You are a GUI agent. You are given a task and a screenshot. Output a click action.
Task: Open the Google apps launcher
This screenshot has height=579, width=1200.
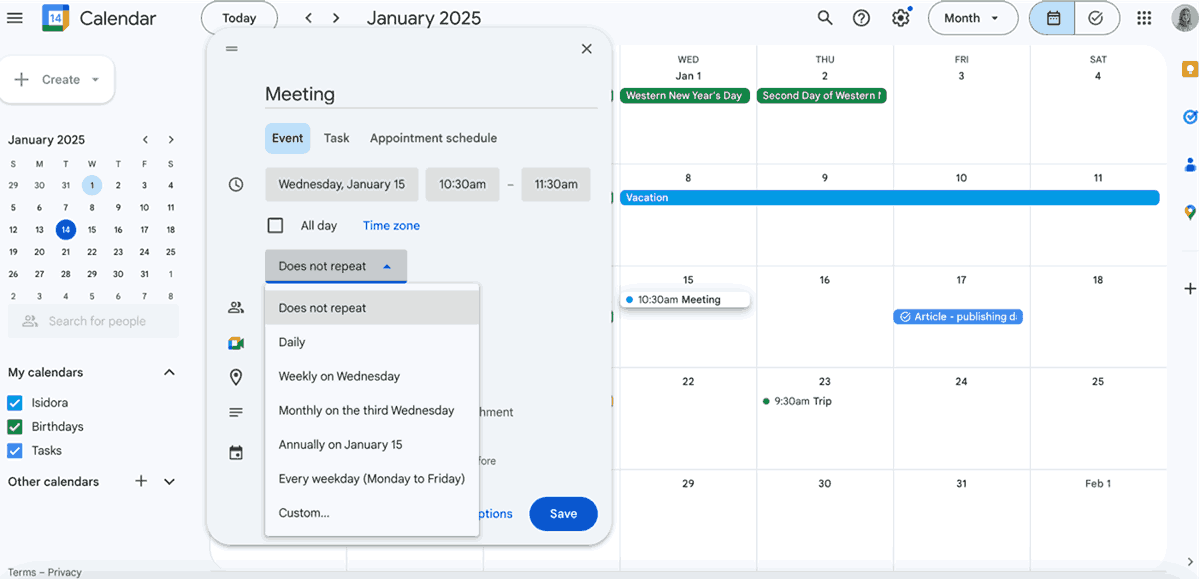(x=1143, y=17)
